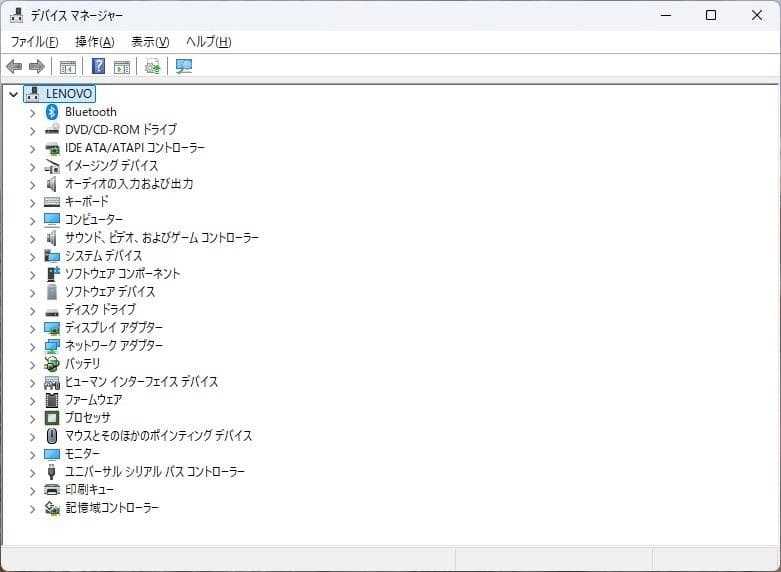Click the Device Manager title bar icon
The image size is (781, 572).
click(x=16, y=15)
